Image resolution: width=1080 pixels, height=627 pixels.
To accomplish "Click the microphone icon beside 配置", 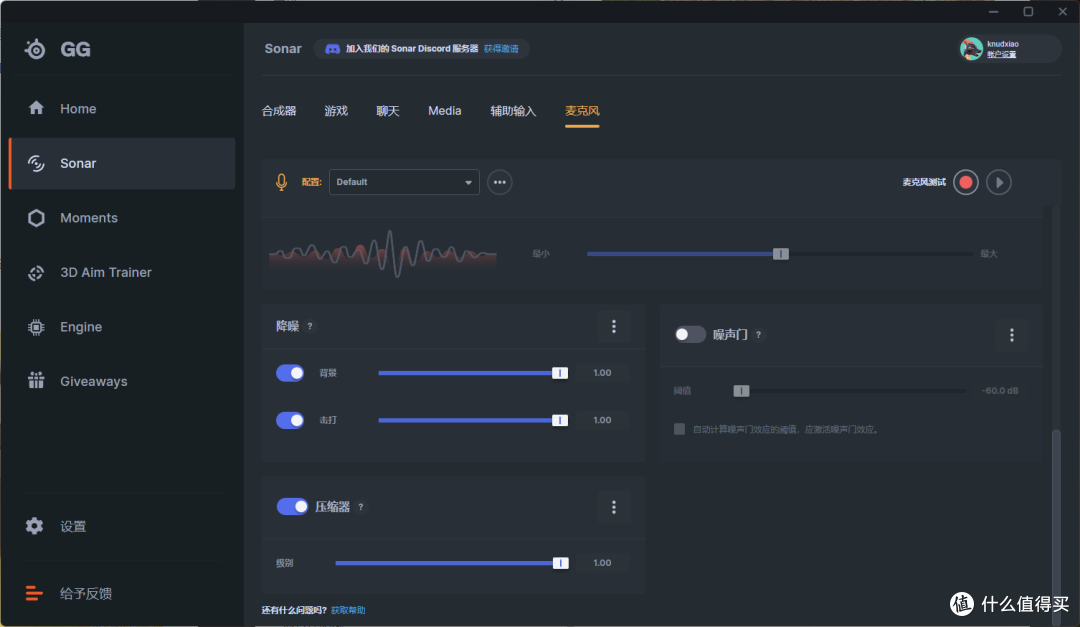I will [281, 182].
